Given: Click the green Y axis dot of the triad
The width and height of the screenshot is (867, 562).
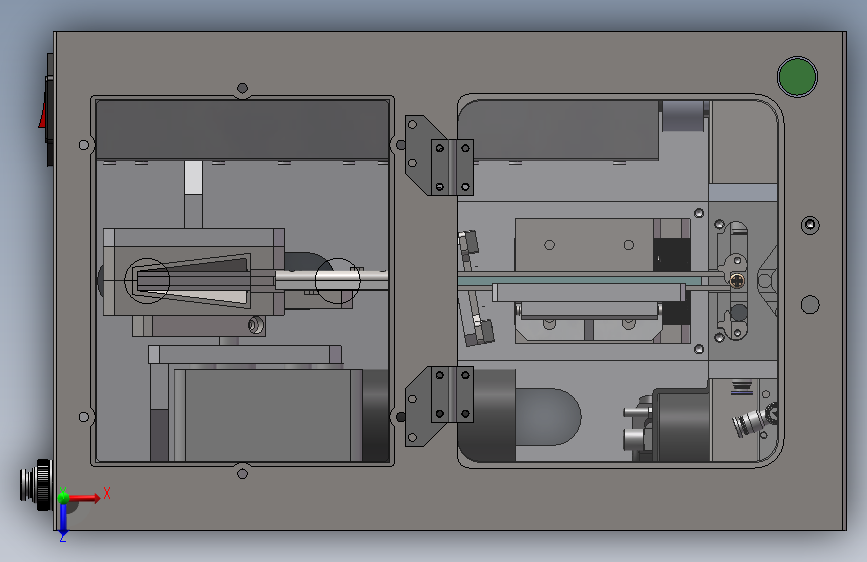Looking at the screenshot, I should coord(64,496).
